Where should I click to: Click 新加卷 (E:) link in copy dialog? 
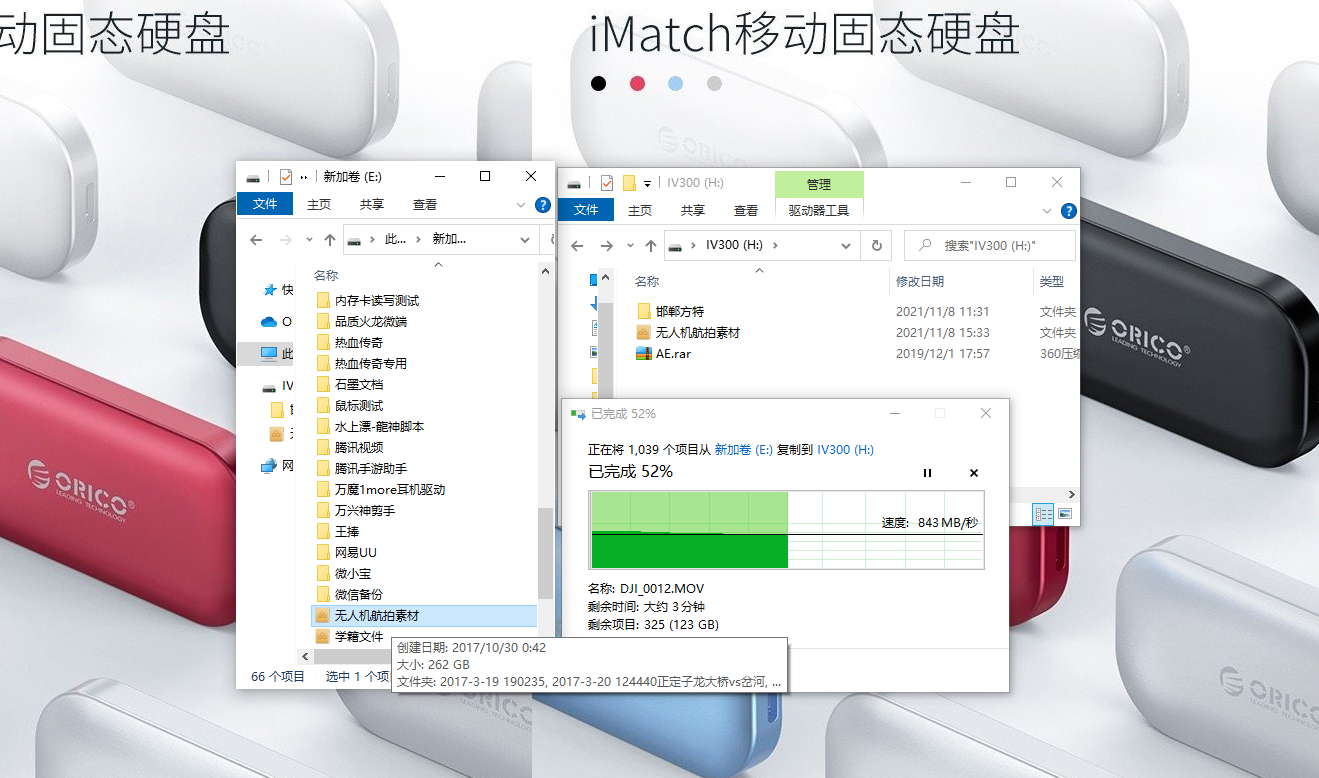[744, 450]
